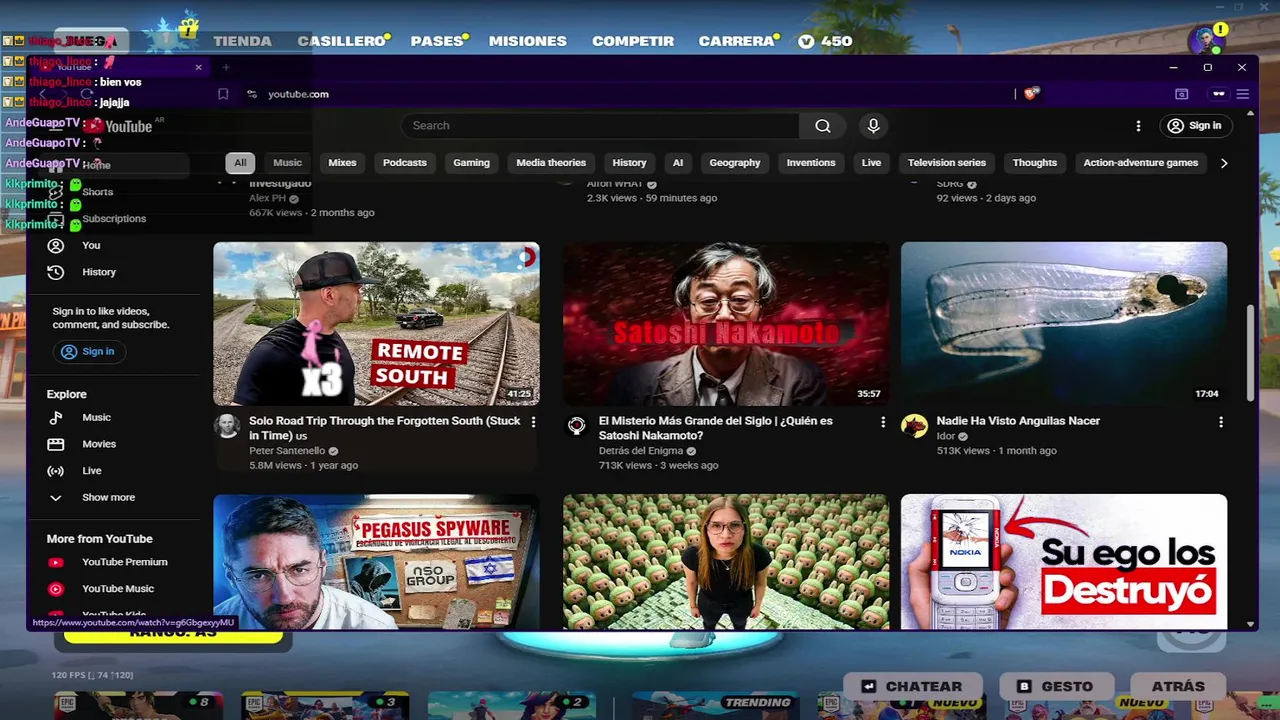The height and width of the screenshot is (720, 1280).
Task: Open Nokia Su ego los Destruyó thumbnail
Action: (x=1064, y=562)
